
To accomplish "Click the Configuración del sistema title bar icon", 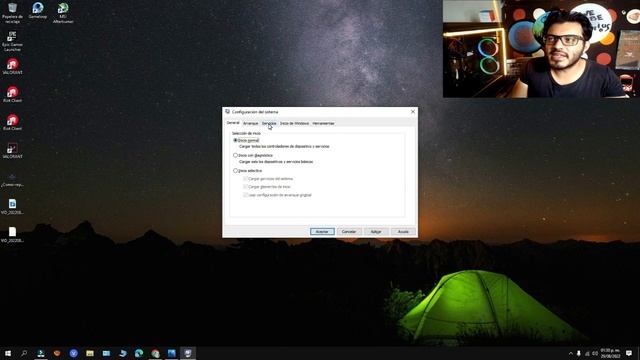I will tap(227, 111).
